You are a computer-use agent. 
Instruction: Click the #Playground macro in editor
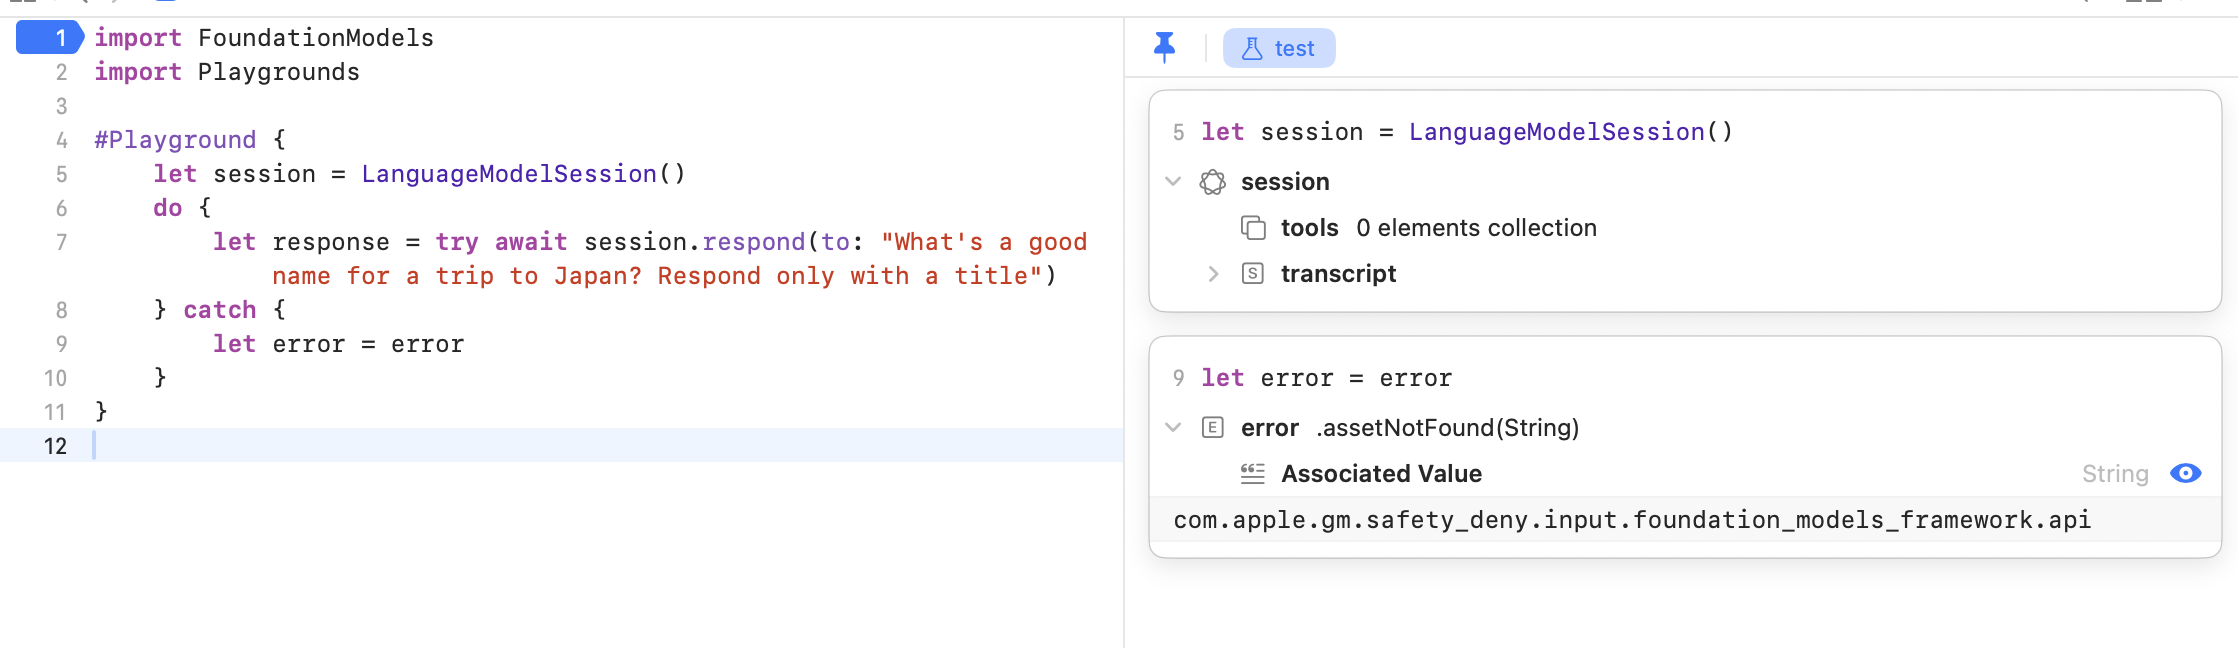click(x=175, y=140)
